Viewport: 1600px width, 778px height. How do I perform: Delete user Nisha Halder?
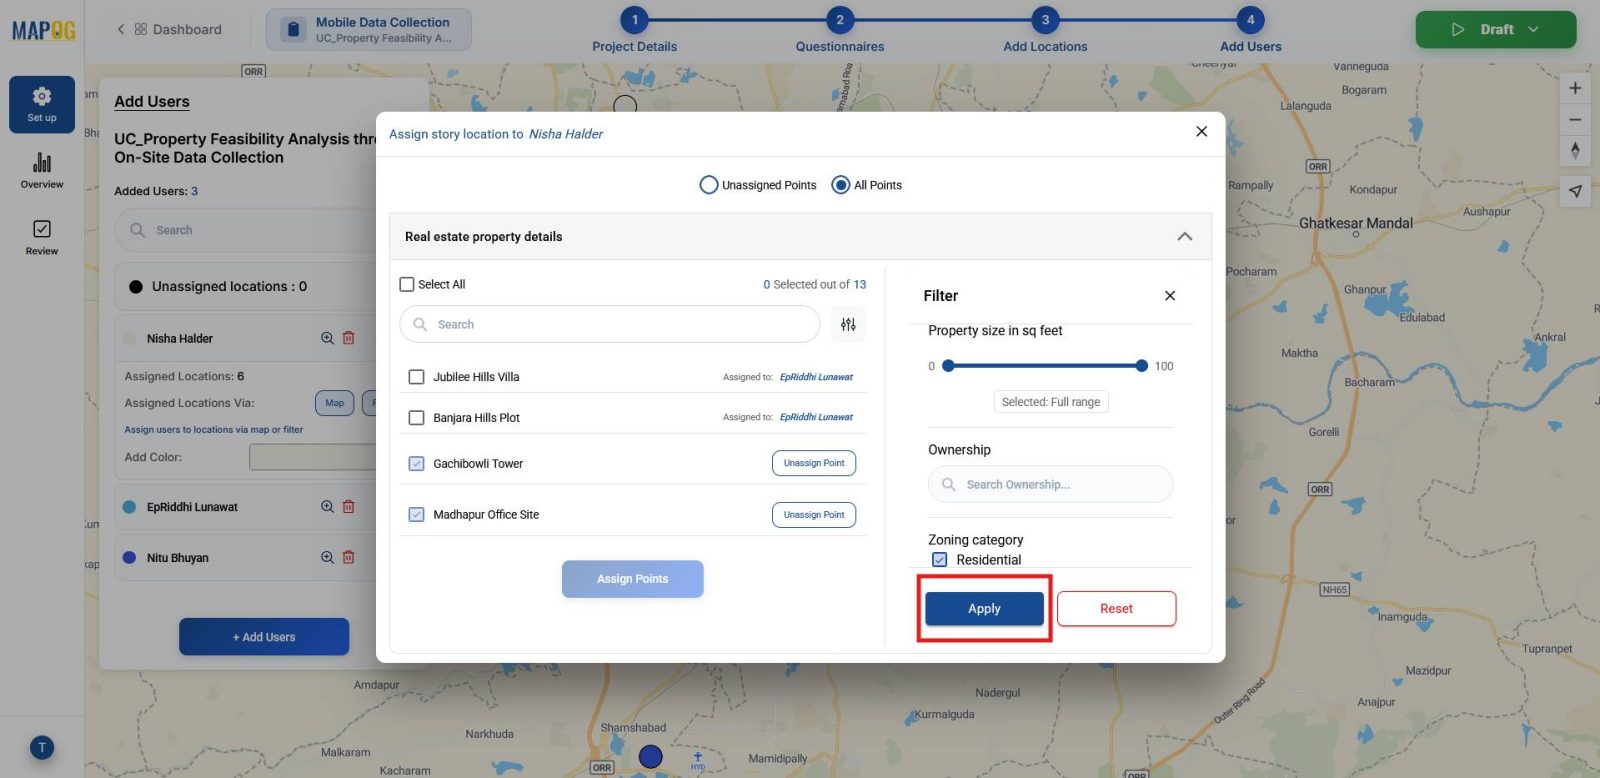point(349,338)
